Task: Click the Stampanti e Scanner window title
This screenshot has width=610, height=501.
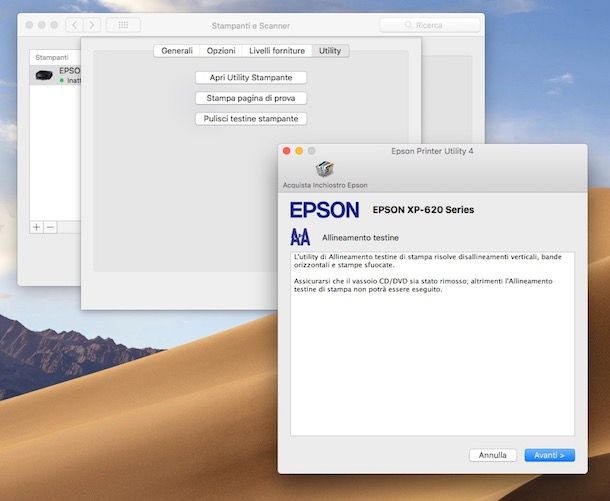Action: click(251, 26)
